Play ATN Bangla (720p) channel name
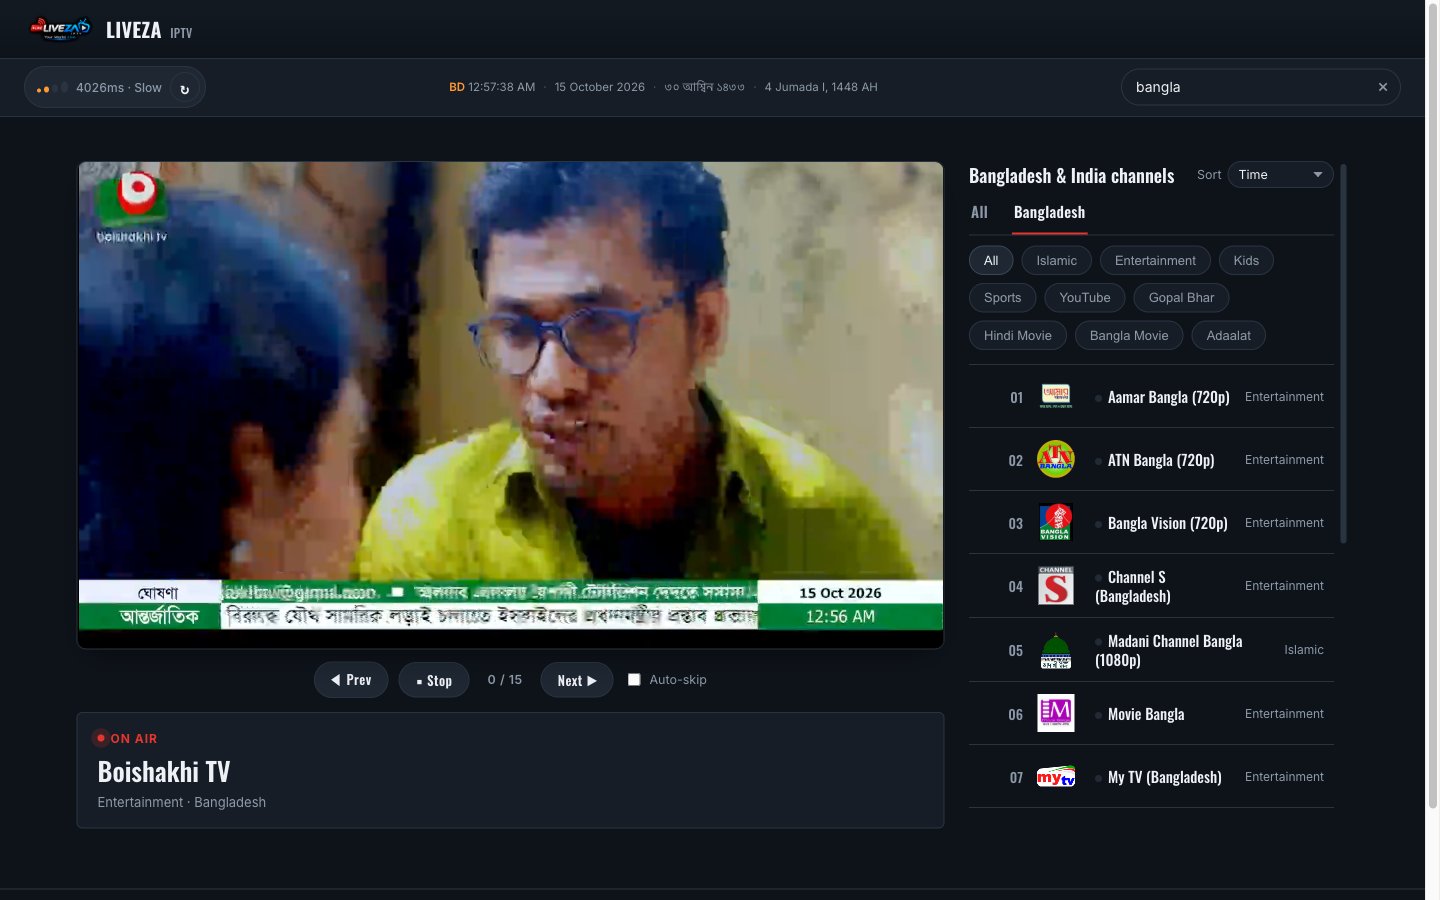This screenshot has width=1440, height=900. (x=1161, y=460)
